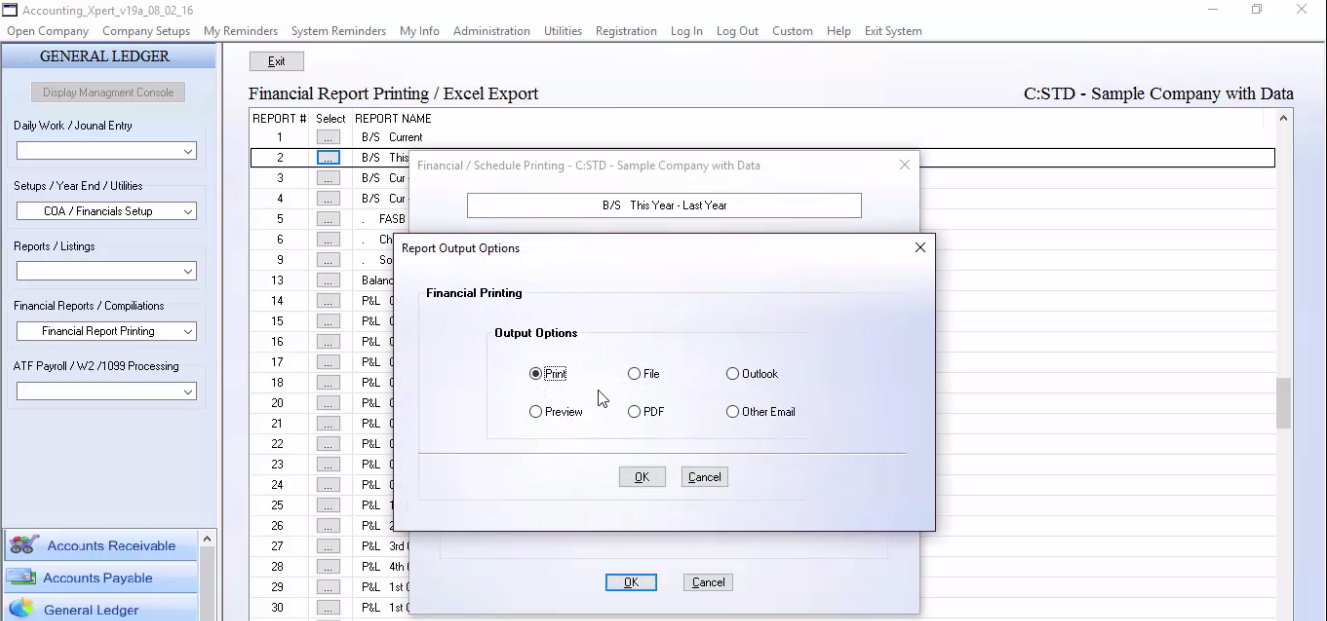Select the Other Email output option

pyautogui.click(x=731, y=411)
